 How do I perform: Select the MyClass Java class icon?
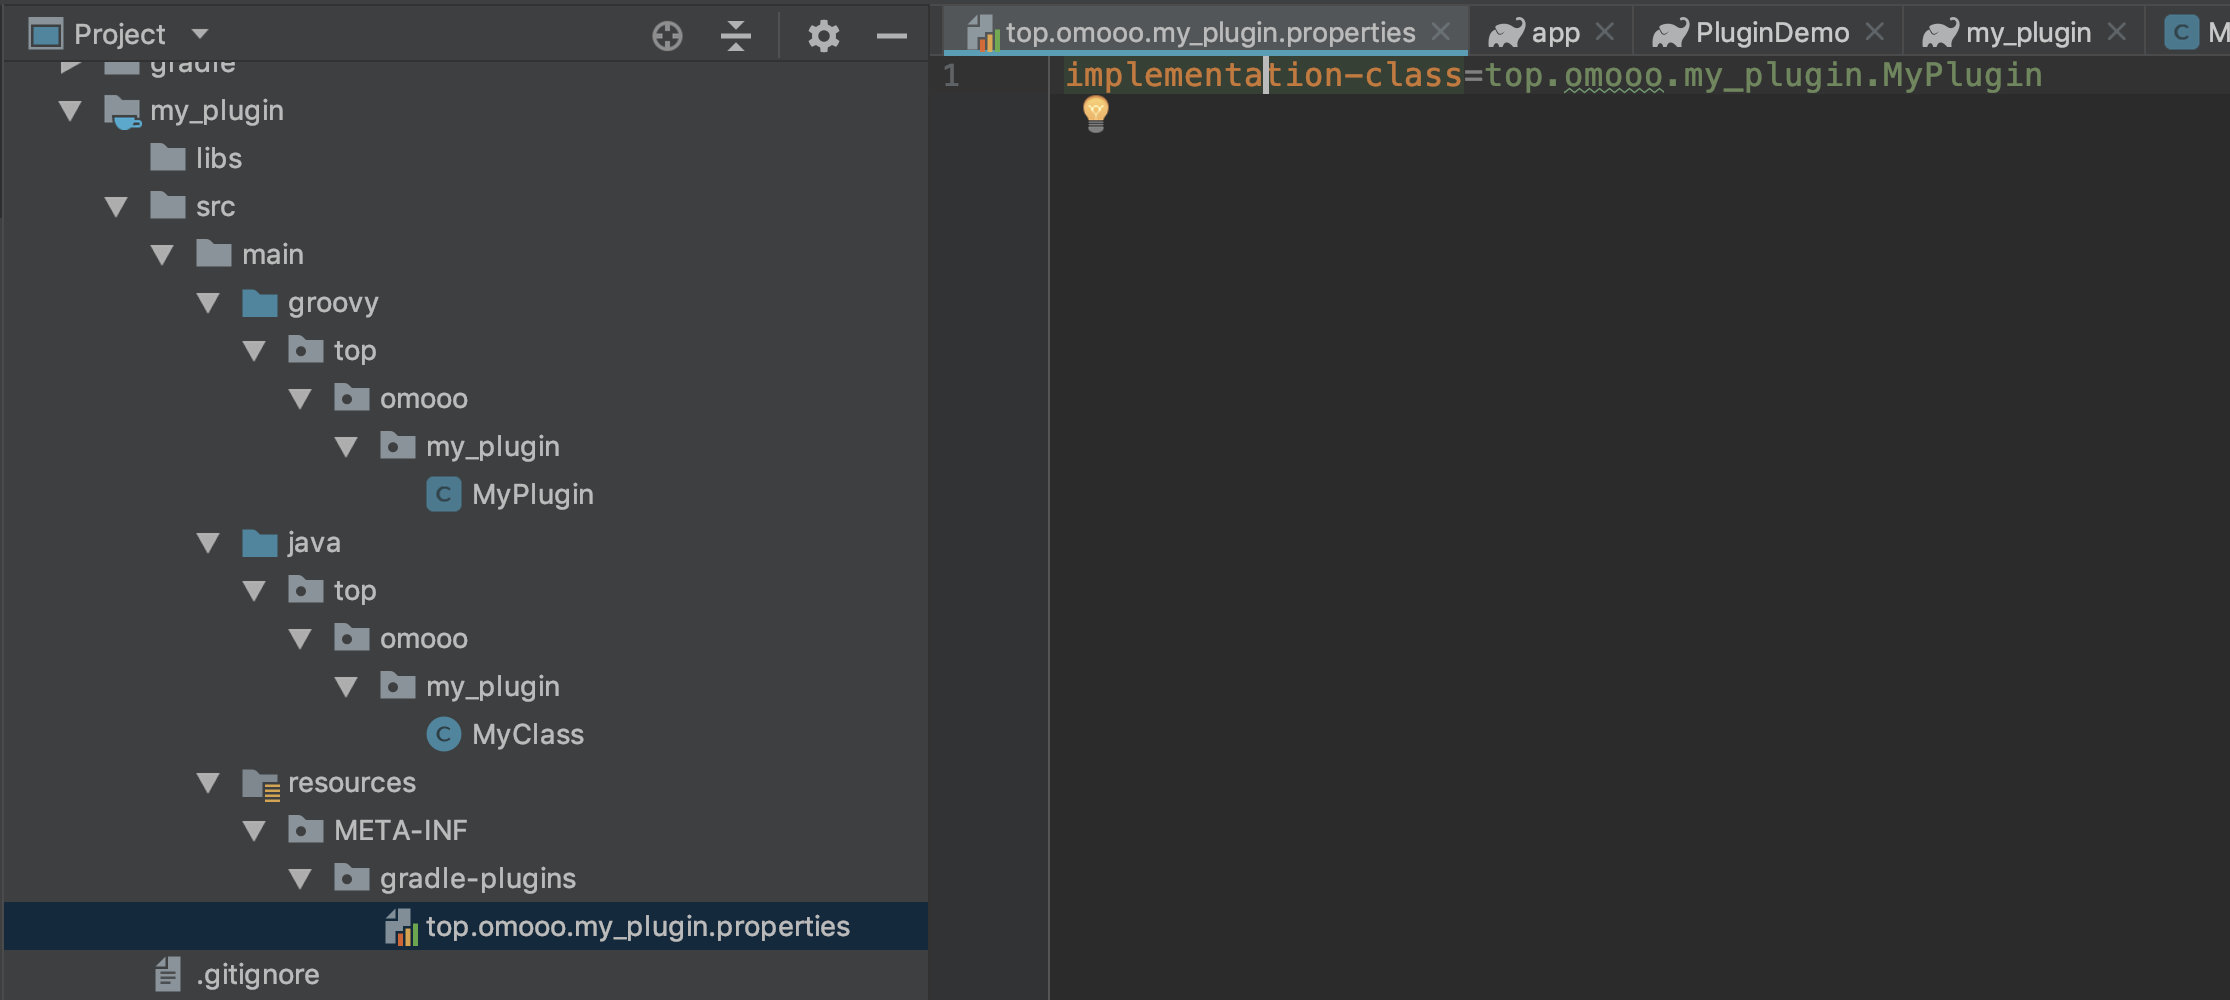coord(443,734)
